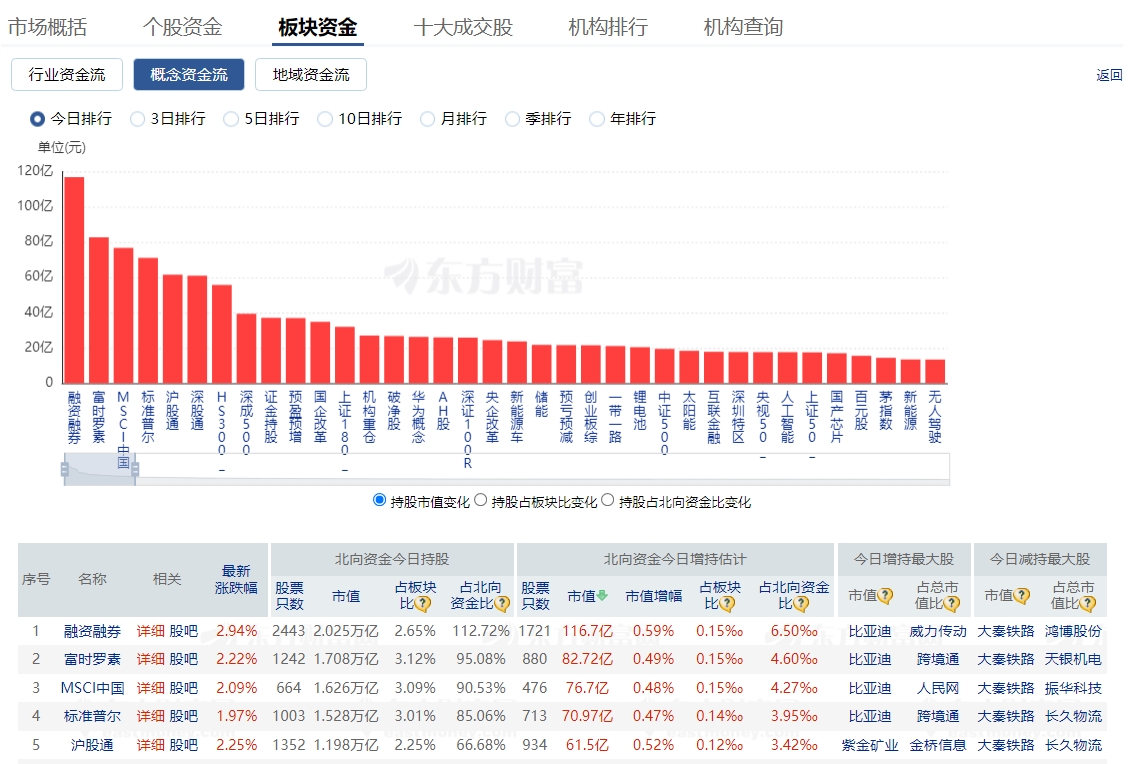Grab the right handle of chart zoom slider

[x=135, y=469]
